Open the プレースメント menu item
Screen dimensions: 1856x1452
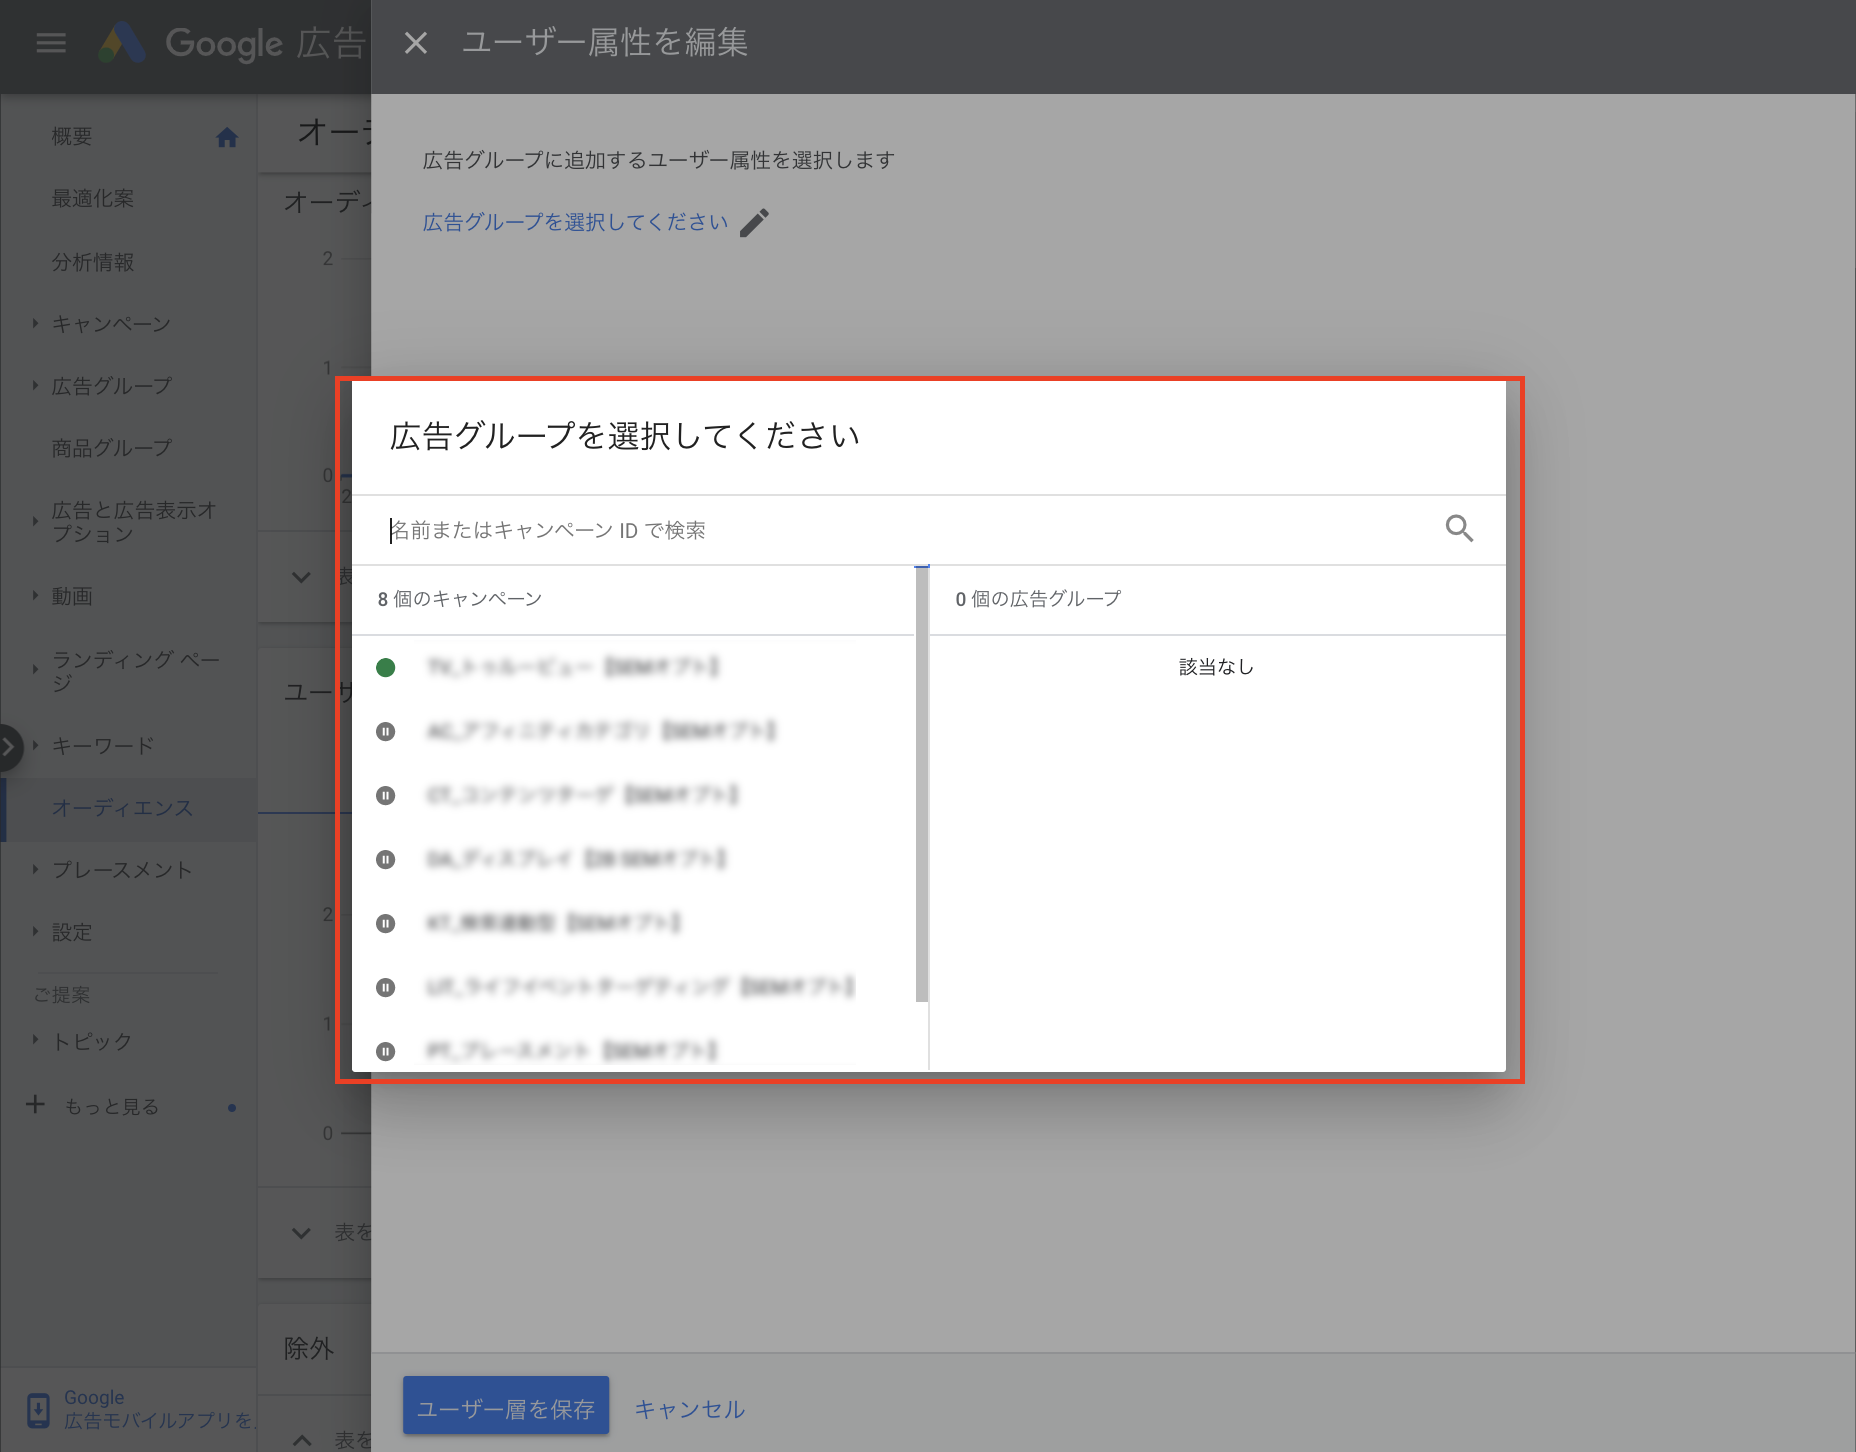[121, 870]
